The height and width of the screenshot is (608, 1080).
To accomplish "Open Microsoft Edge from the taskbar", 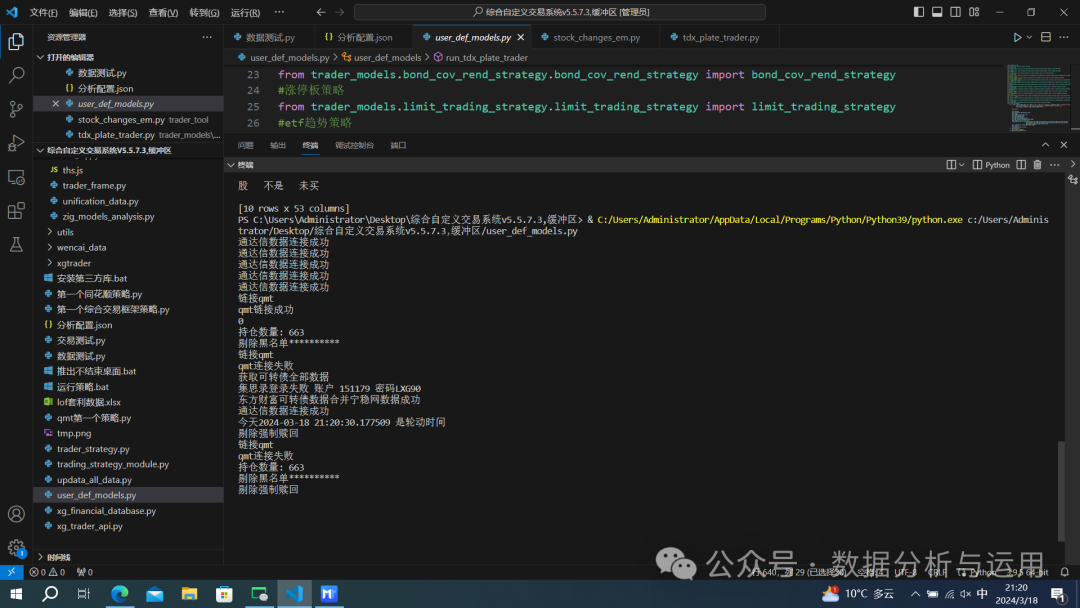I will pos(120,594).
